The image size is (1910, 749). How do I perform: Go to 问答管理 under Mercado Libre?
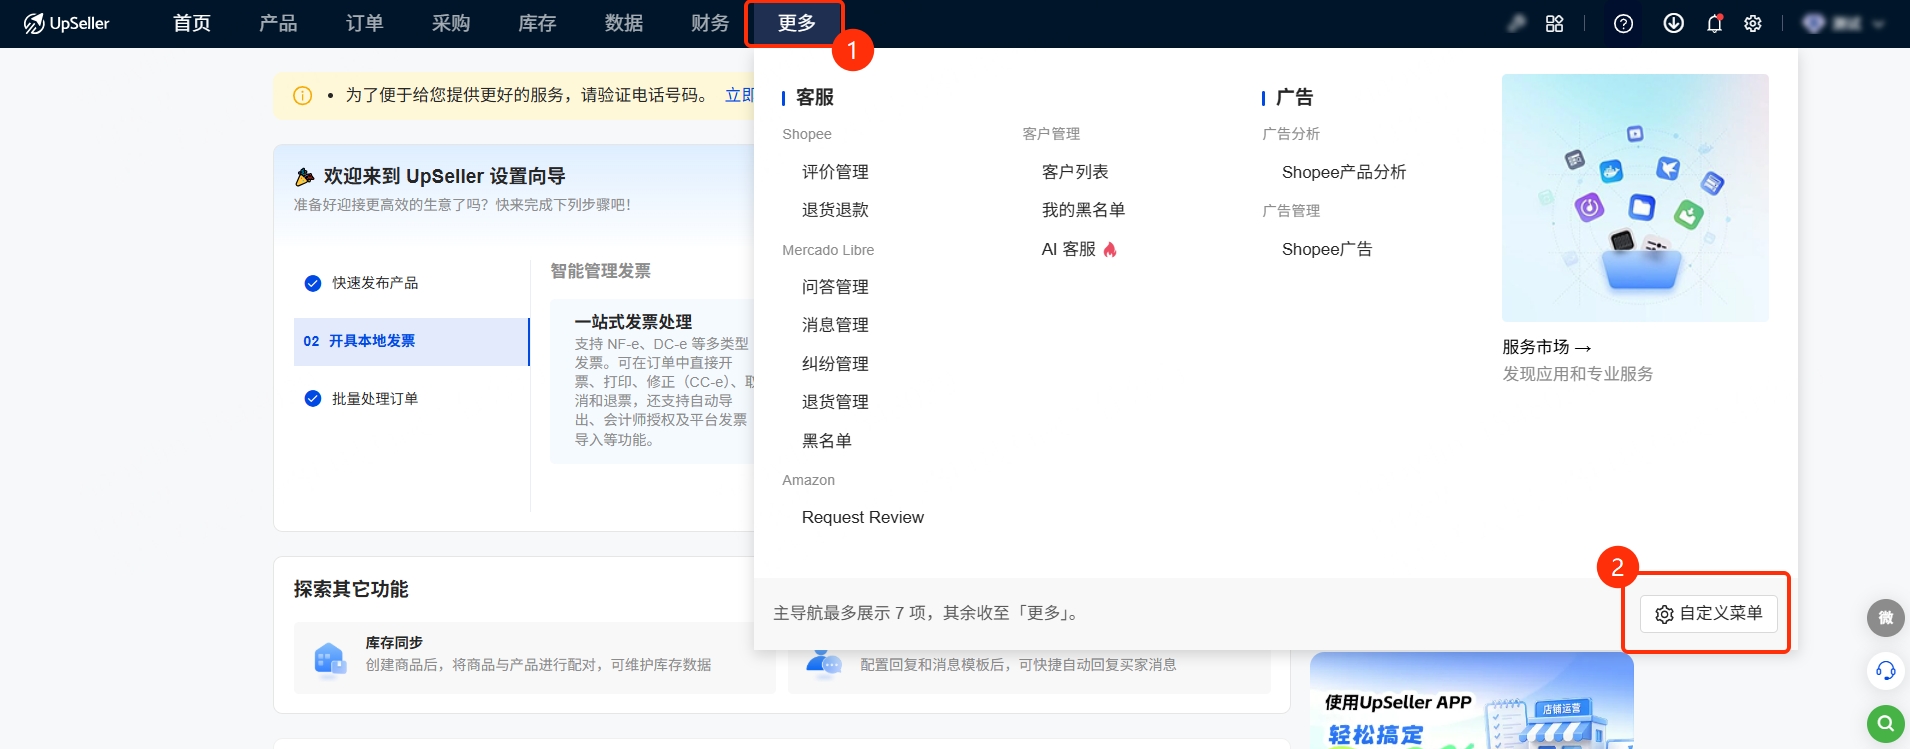click(835, 287)
